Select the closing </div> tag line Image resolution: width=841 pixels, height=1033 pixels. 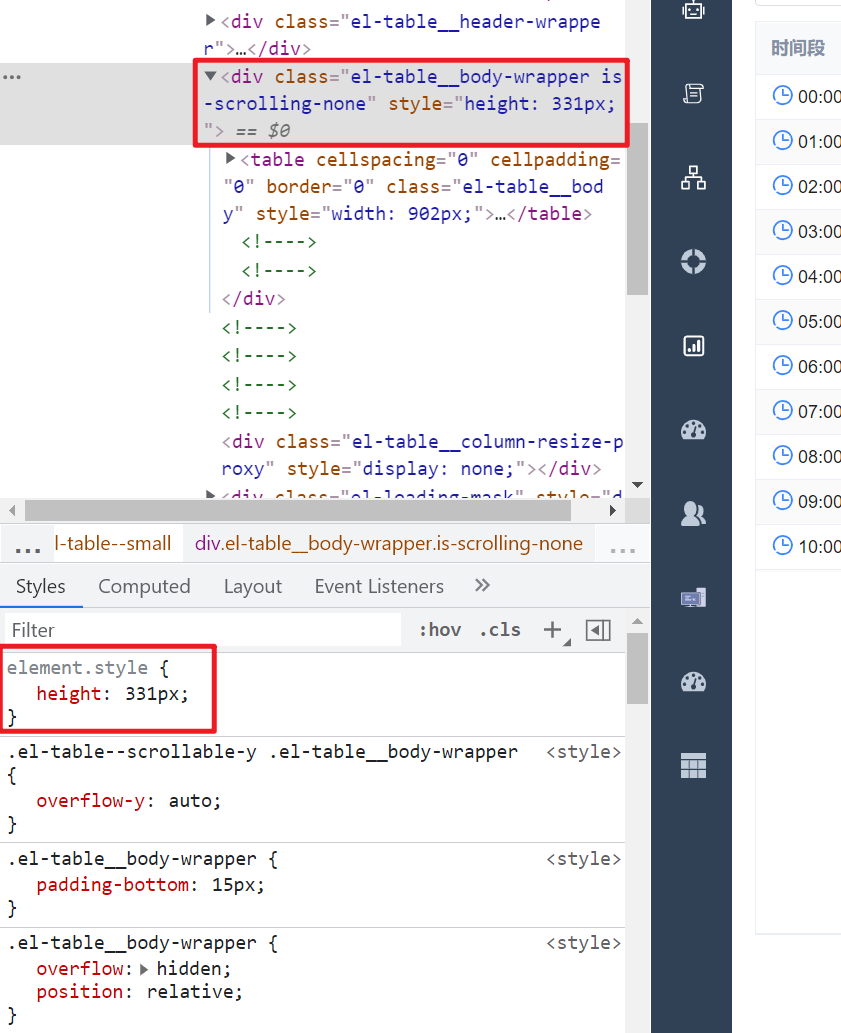(x=254, y=299)
